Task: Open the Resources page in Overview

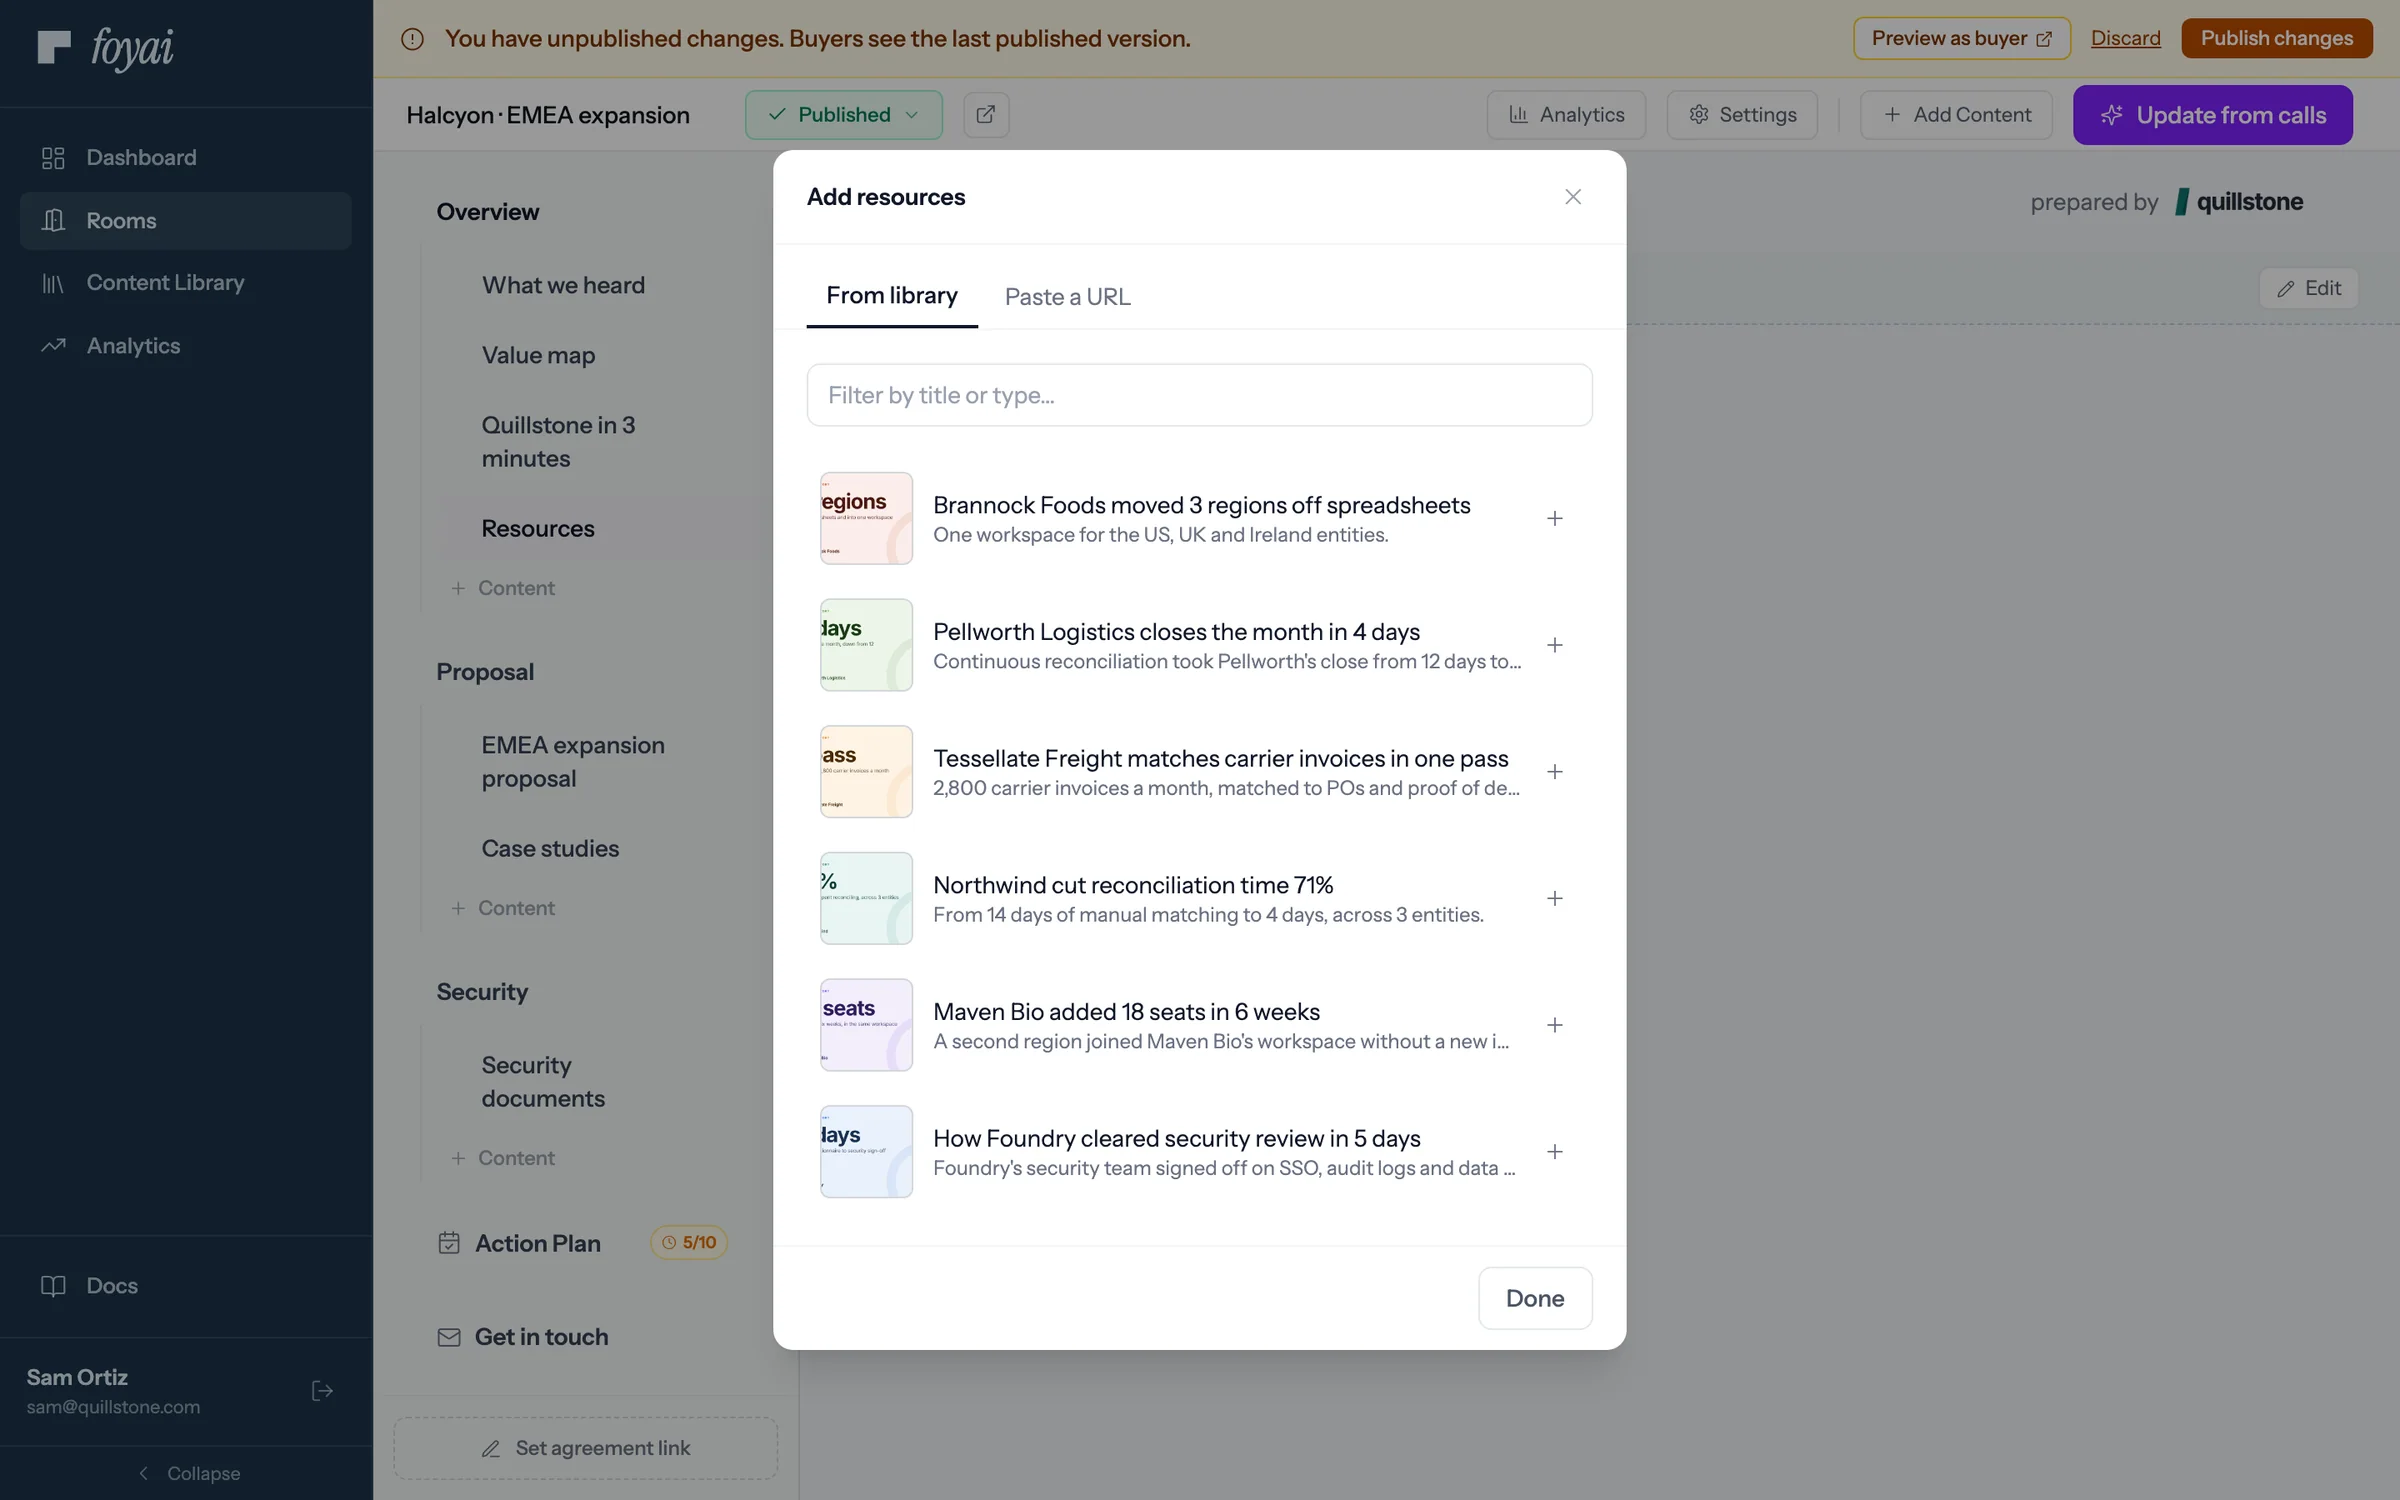Action: [538, 528]
